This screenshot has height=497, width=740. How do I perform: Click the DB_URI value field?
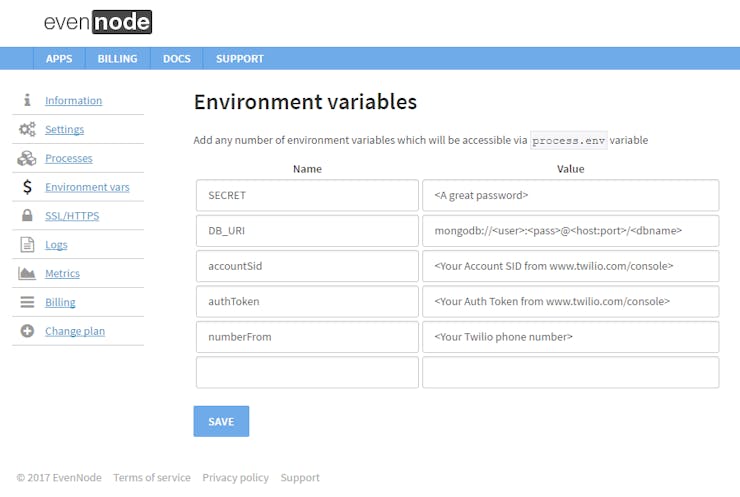click(570, 231)
